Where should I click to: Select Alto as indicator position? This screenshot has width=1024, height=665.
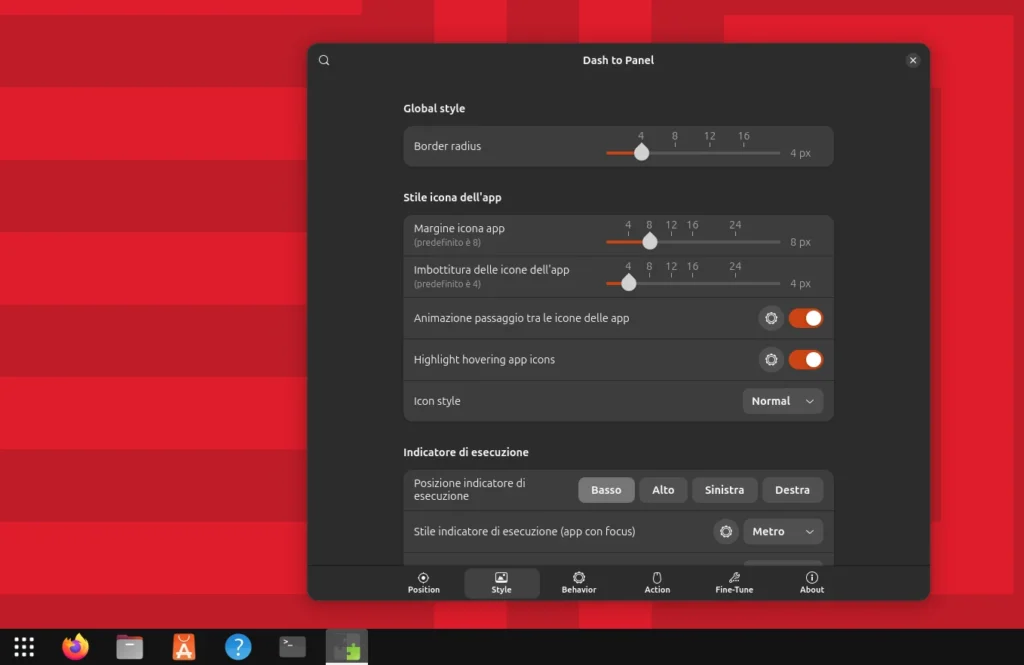tap(662, 490)
